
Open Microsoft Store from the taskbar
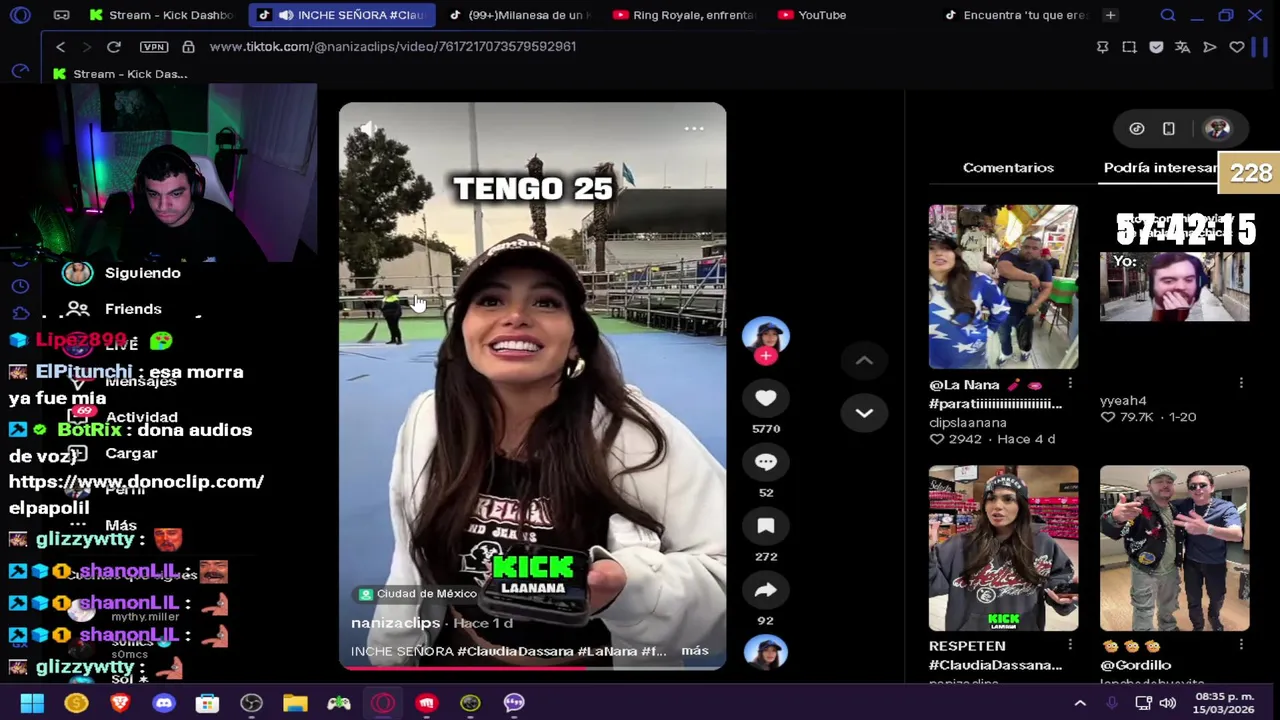click(207, 703)
